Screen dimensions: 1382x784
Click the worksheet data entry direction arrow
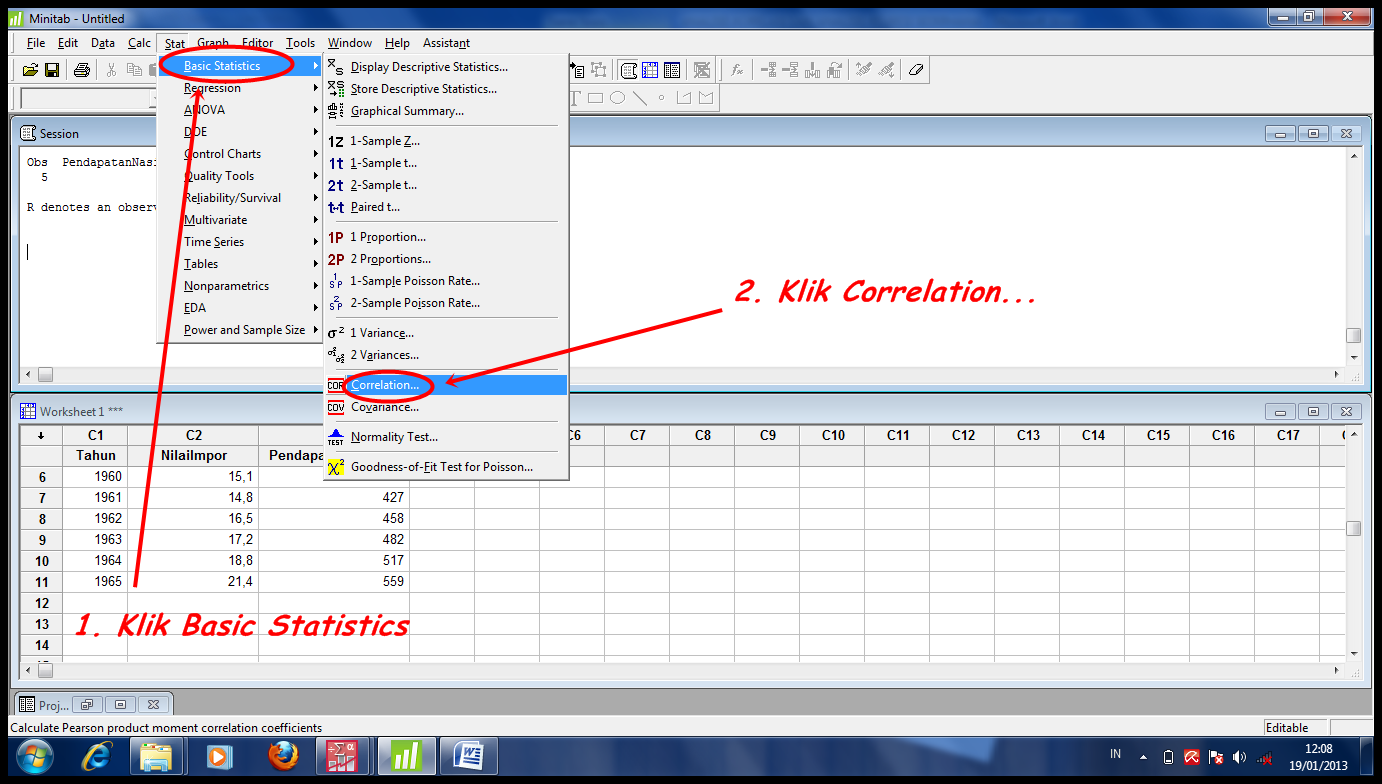pyautogui.click(x=41, y=435)
